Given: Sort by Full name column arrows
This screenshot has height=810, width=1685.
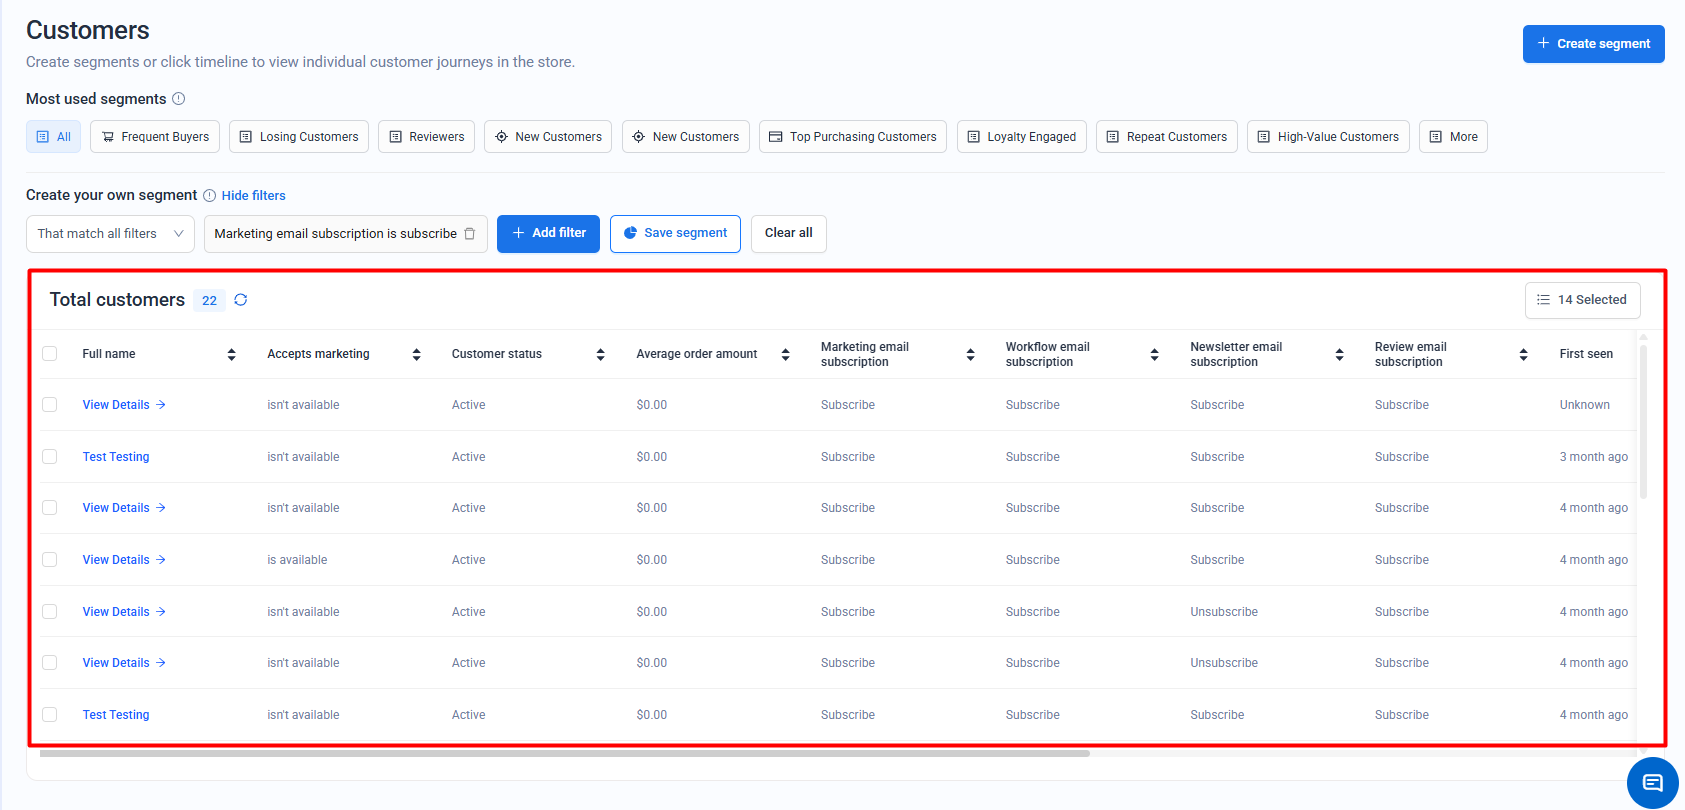Looking at the screenshot, I should 232,354.
